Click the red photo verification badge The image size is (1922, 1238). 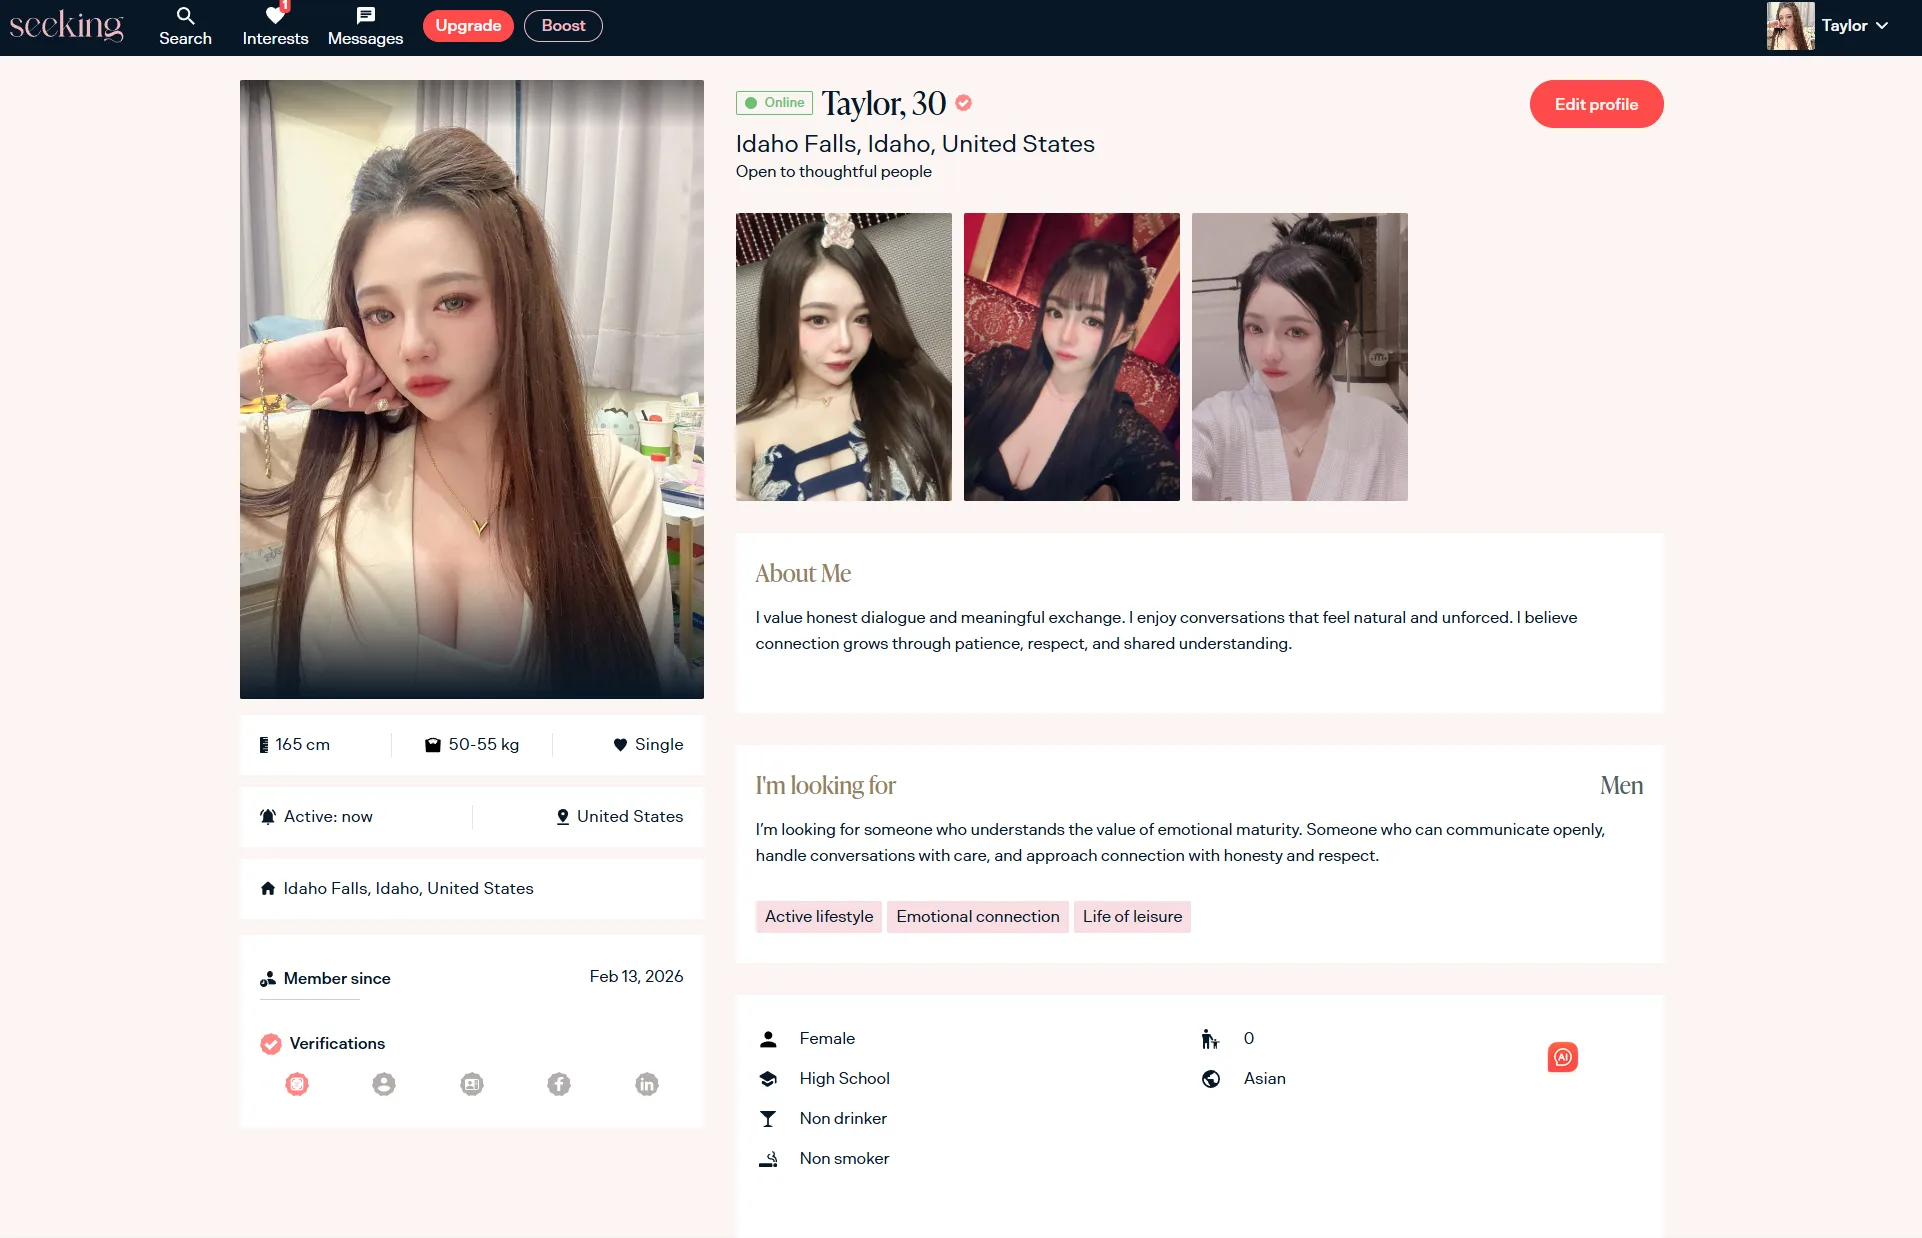pos(297,1084)
